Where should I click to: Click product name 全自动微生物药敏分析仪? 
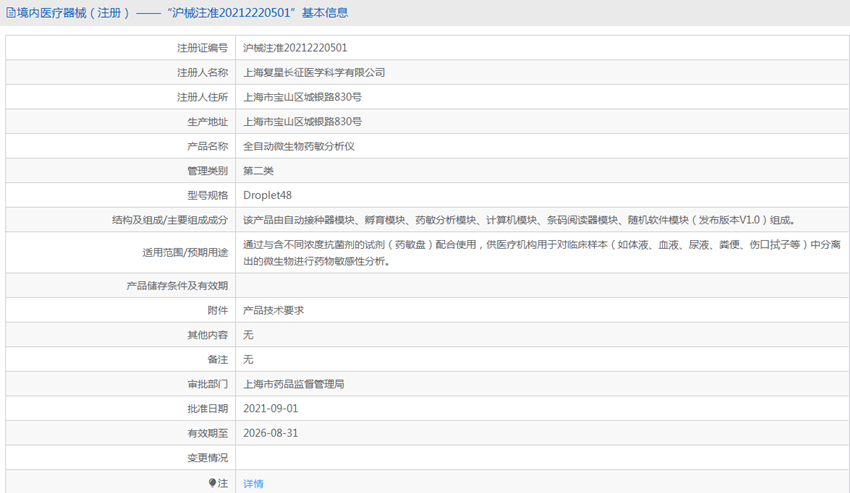[299, 146]
